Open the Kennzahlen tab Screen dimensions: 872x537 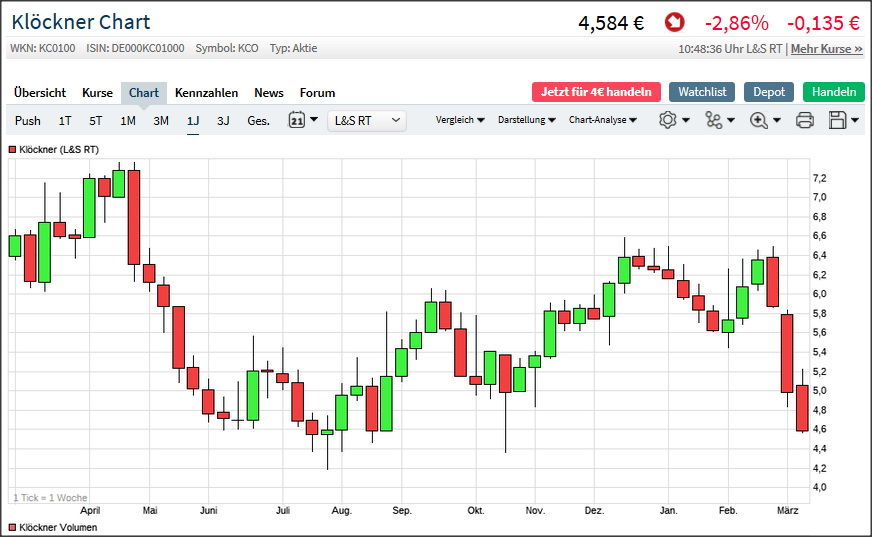tap(206, 93)
